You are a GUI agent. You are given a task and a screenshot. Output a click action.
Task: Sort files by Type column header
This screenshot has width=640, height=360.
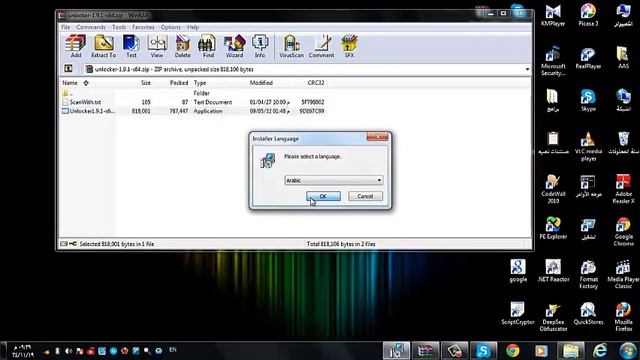(x=200, y=83)
